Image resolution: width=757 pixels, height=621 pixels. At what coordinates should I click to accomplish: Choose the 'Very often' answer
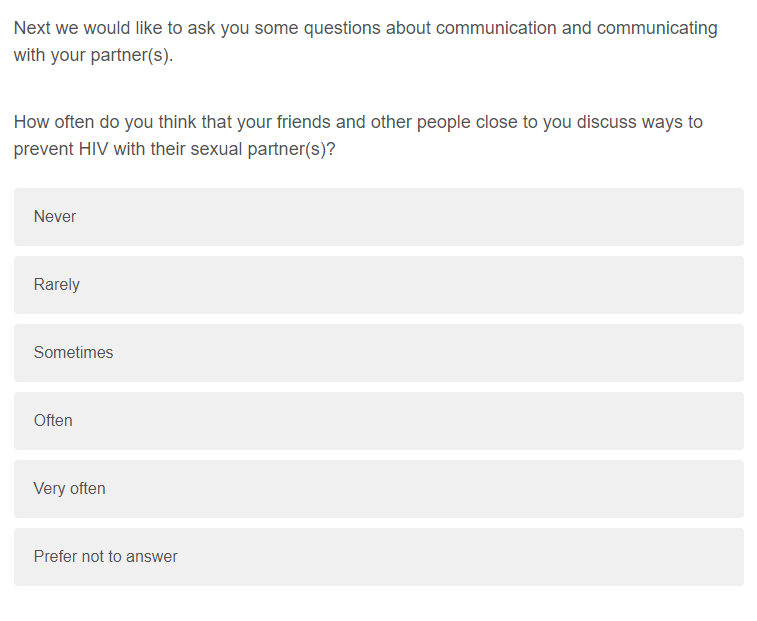click(x=378, y=489)
